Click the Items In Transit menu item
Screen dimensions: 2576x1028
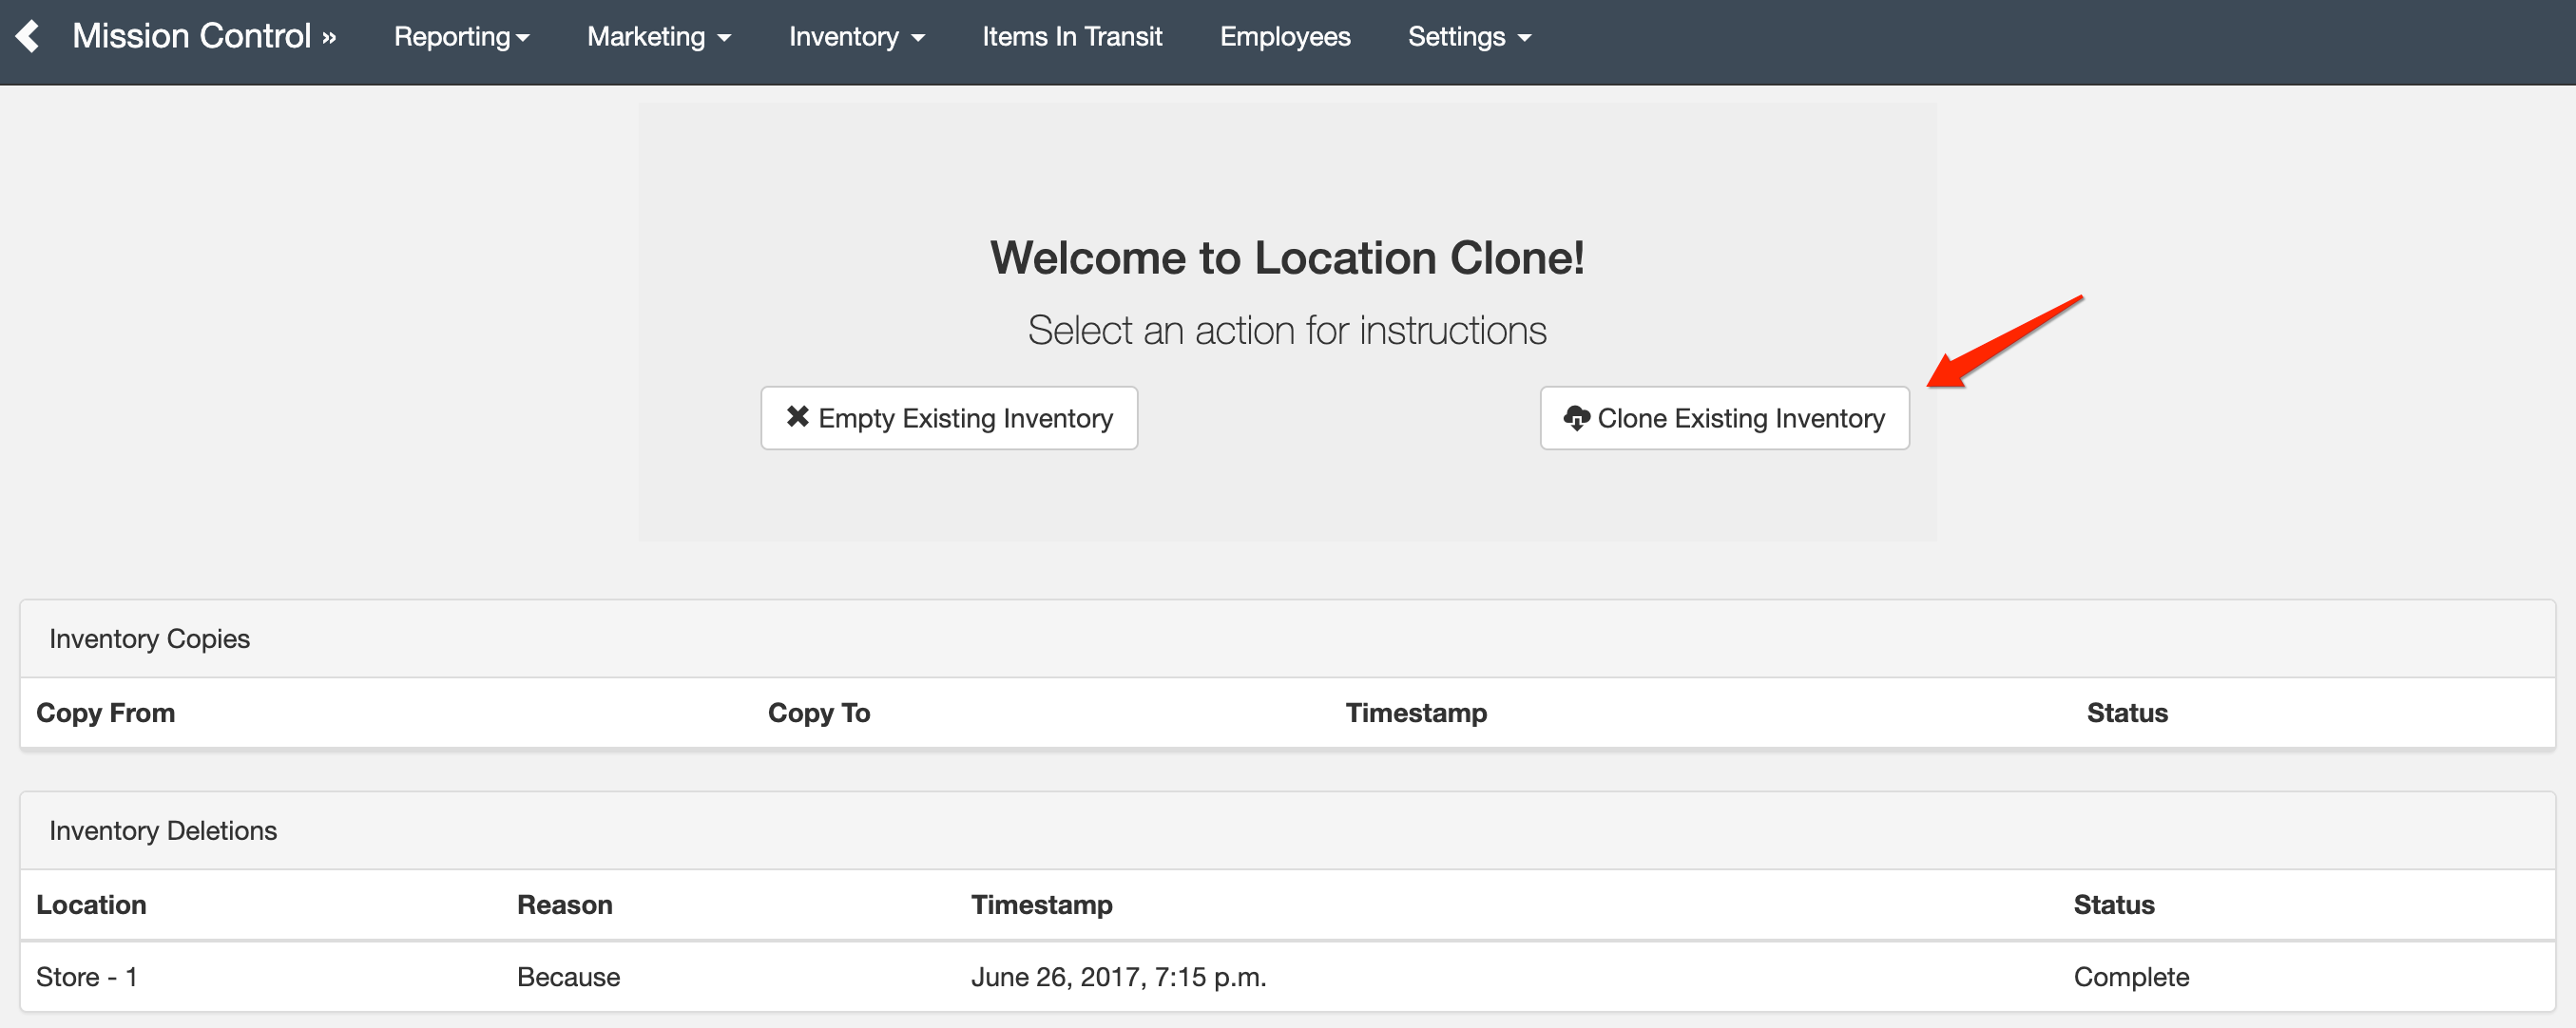pos(1071,36)
